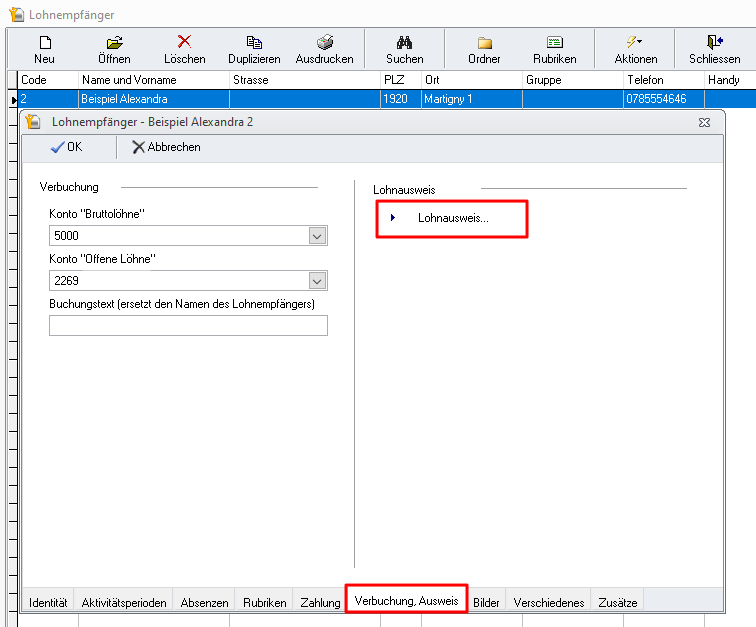Expand Konto Offene Löhne dropdown arrow

point(317,281)
